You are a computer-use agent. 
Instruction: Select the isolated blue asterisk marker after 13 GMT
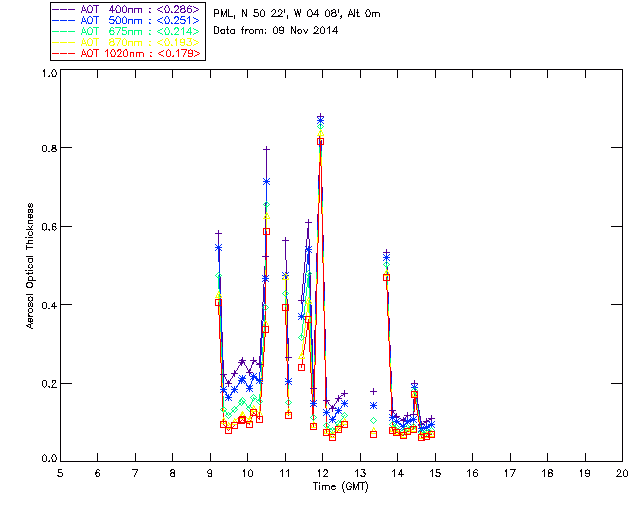pos(373,405)
